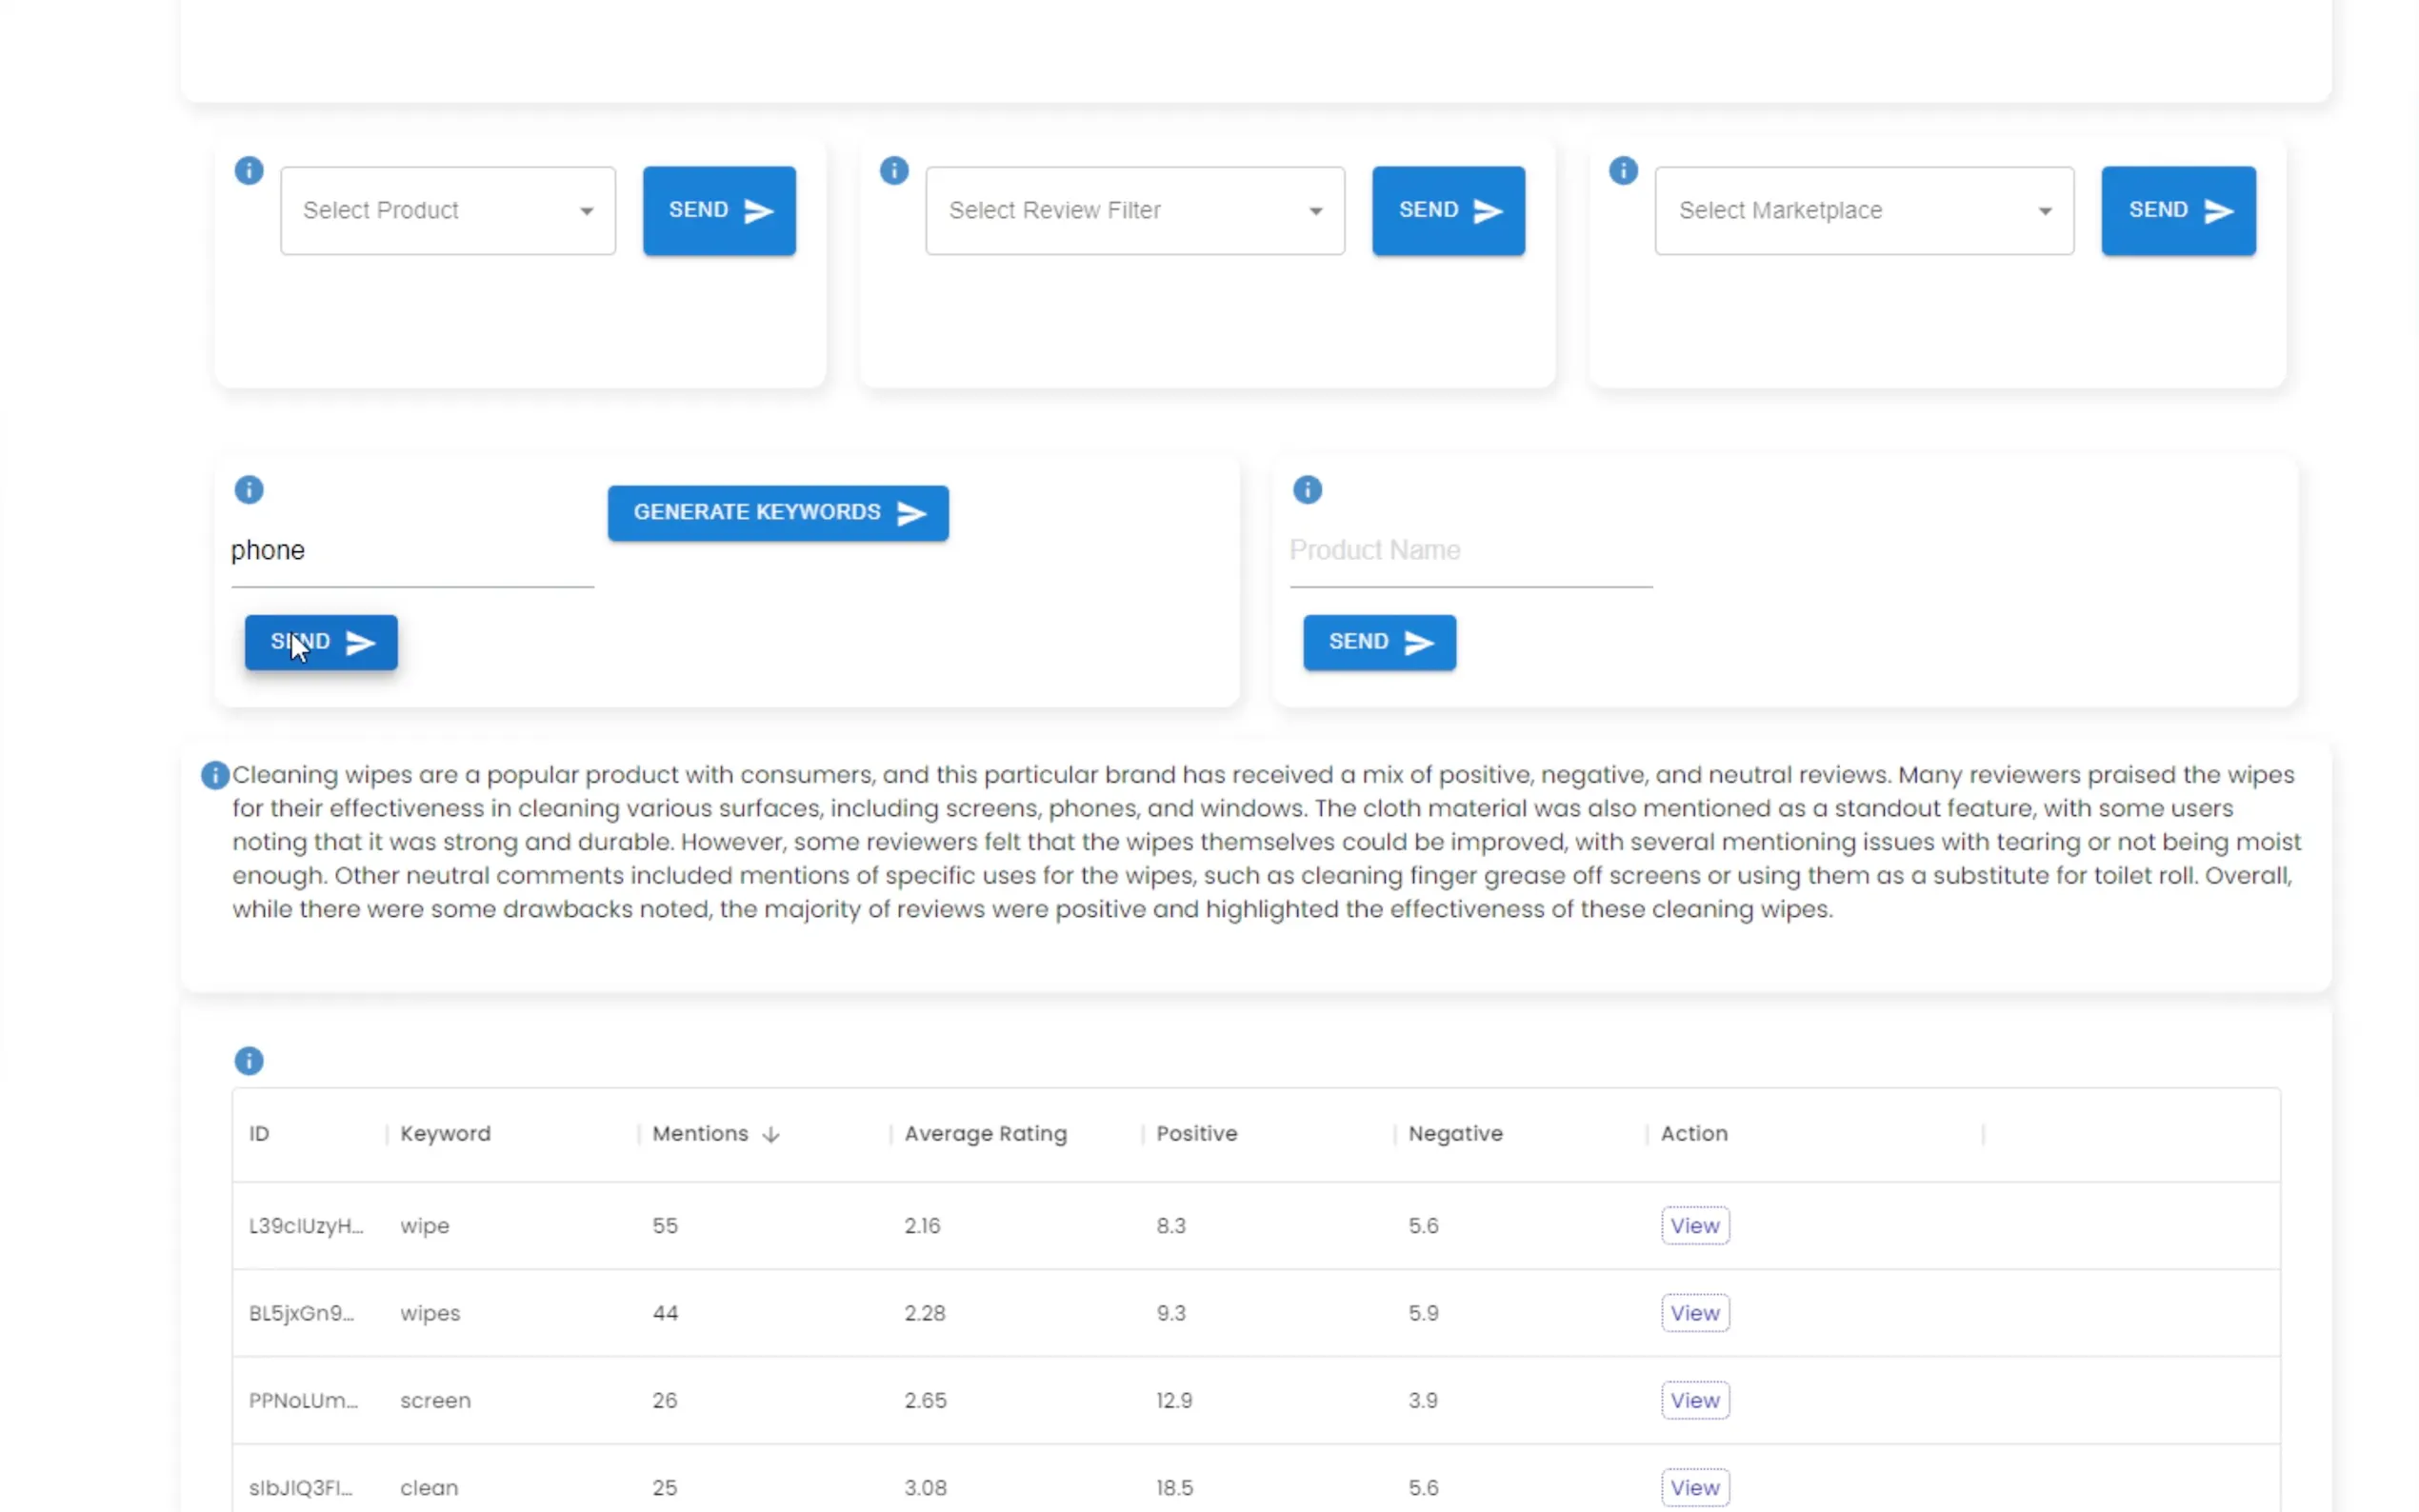Click info icon beside the review summary text
Viewport: 2419px width, 1512px height.
click(215, 775)
